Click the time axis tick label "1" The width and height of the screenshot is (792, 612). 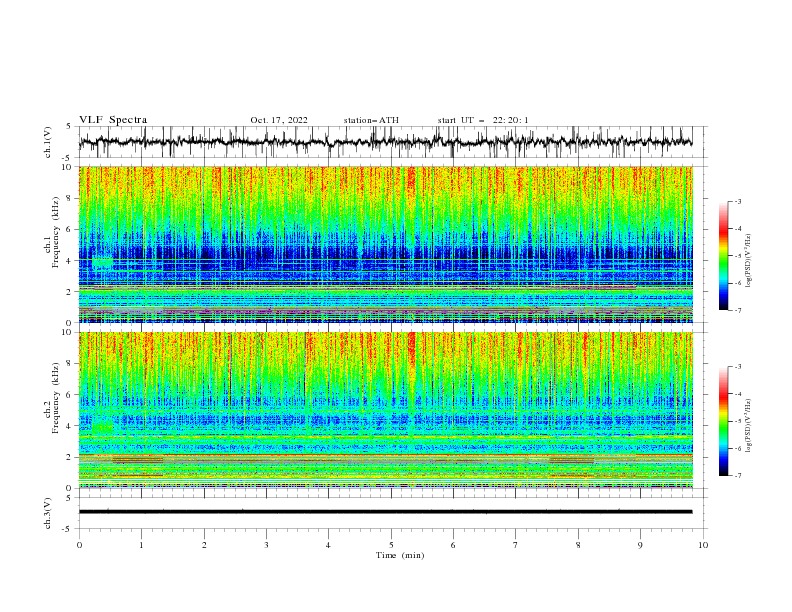(x=141, y=545)
